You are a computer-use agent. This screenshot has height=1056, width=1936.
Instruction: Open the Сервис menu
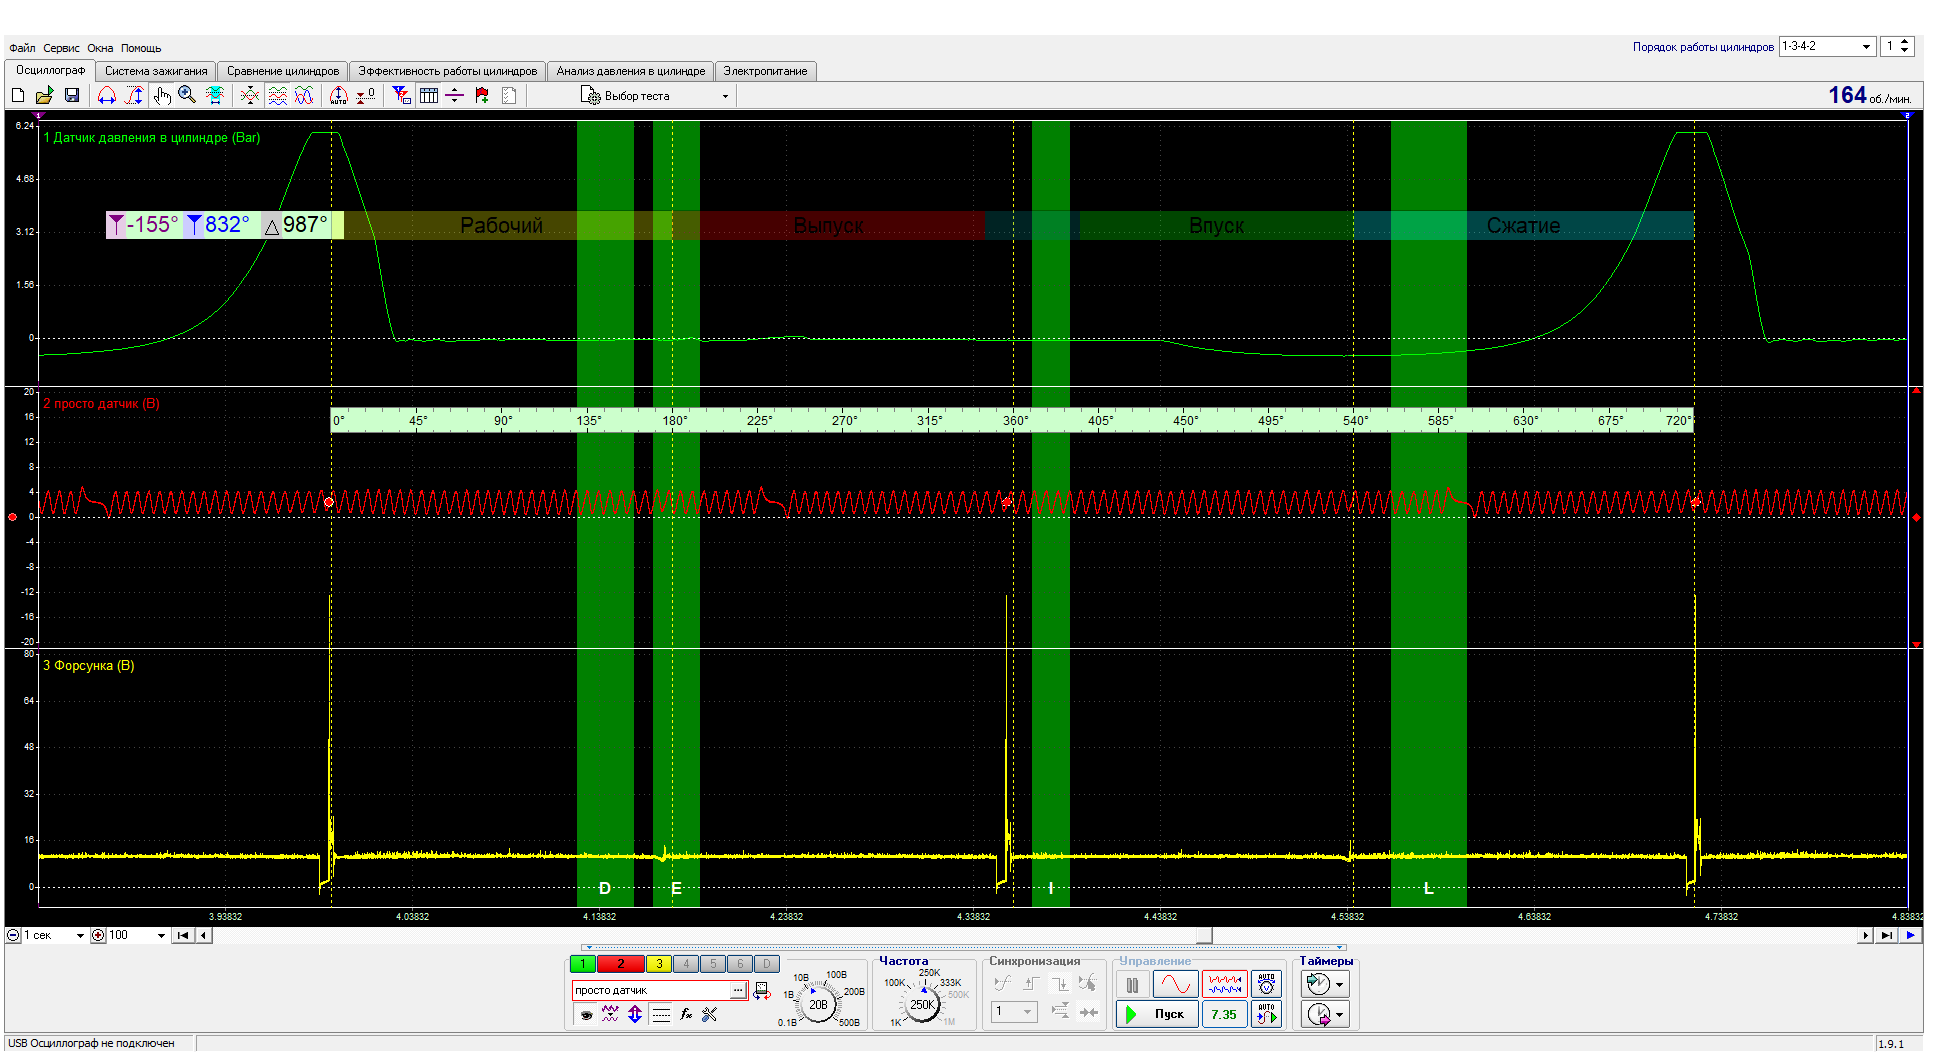coord(61,48)
